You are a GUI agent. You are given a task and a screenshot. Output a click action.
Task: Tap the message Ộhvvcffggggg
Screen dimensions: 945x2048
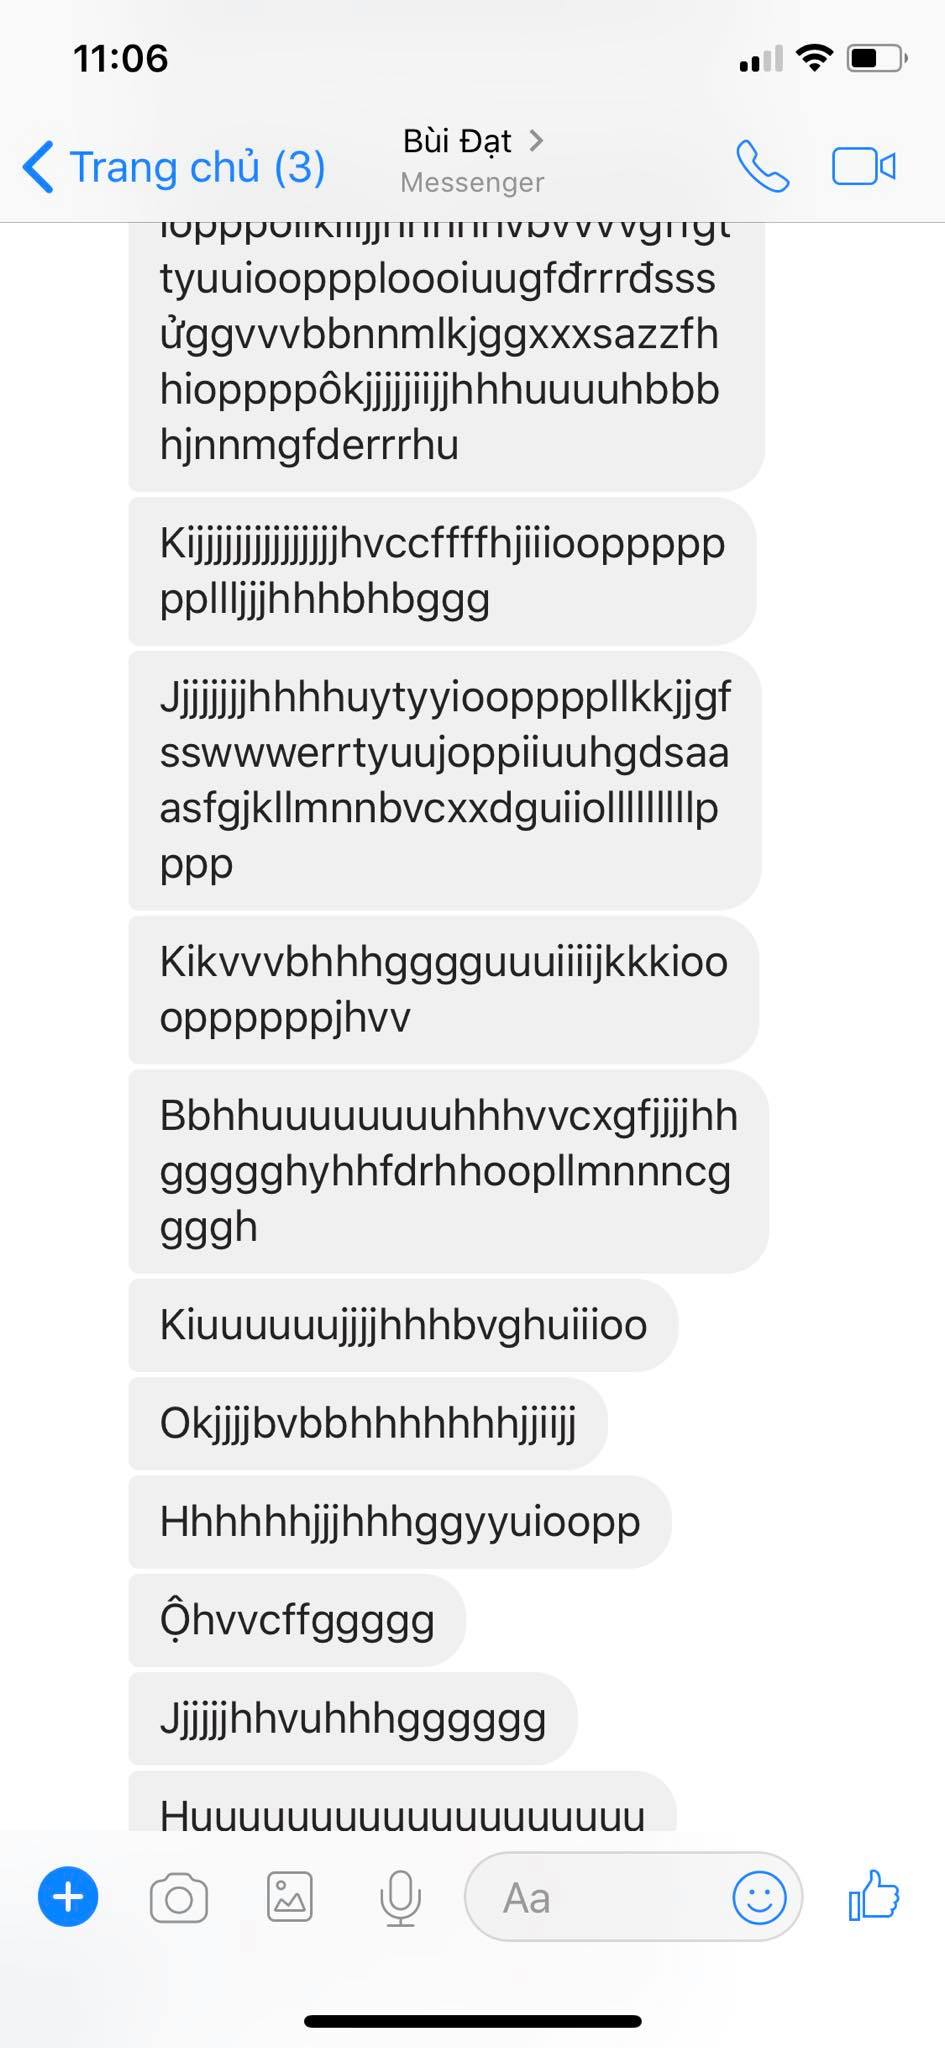(x=297, y=1620)
